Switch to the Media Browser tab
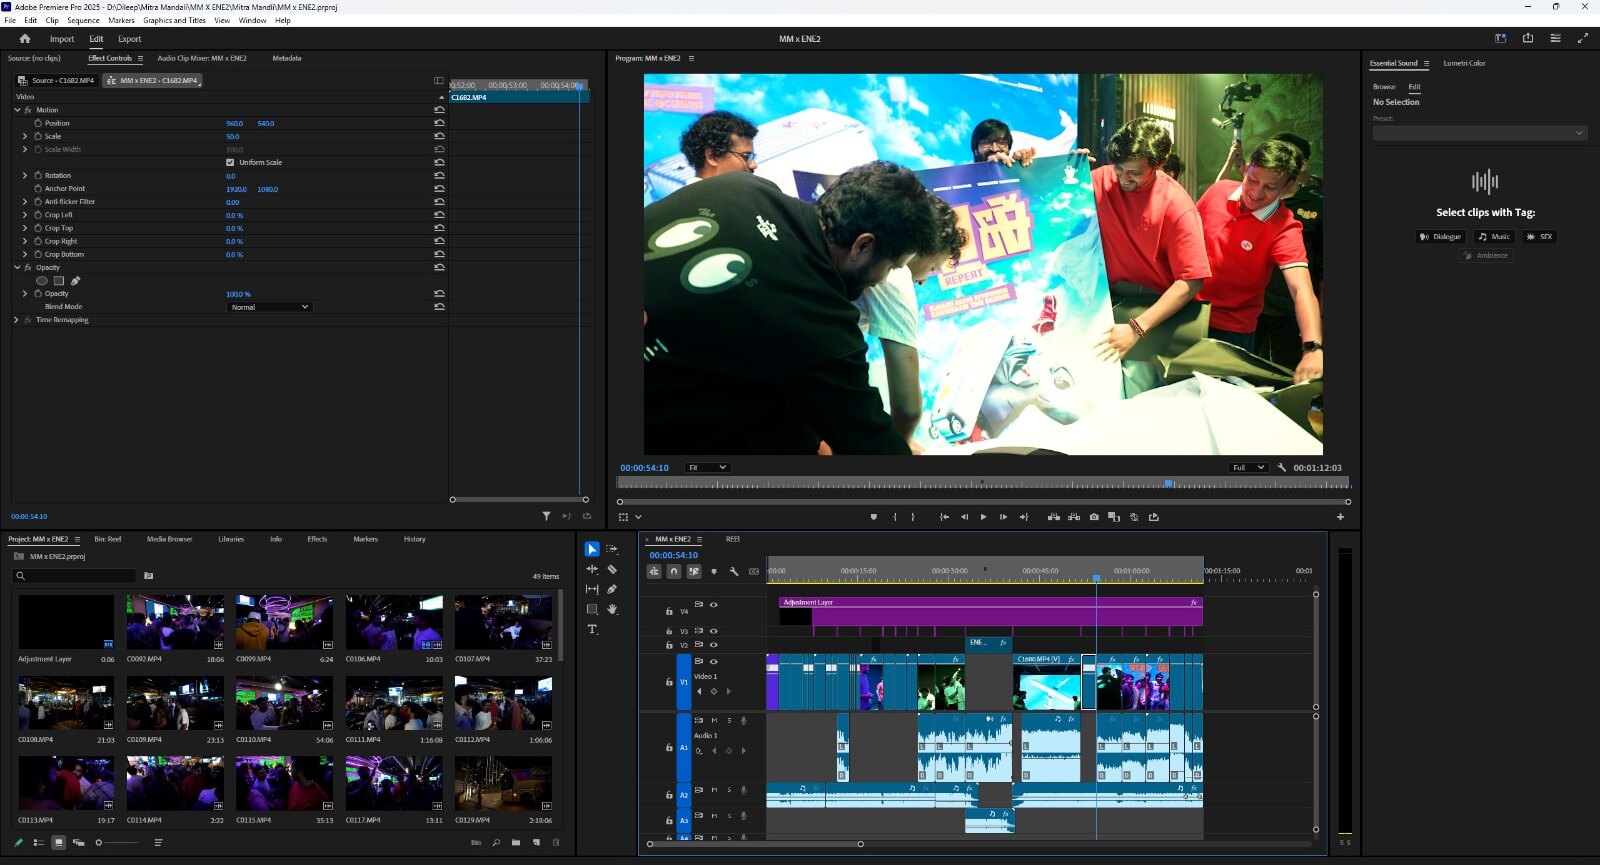The width and height of the screenshot is (1600, 865). click(169, 539)
